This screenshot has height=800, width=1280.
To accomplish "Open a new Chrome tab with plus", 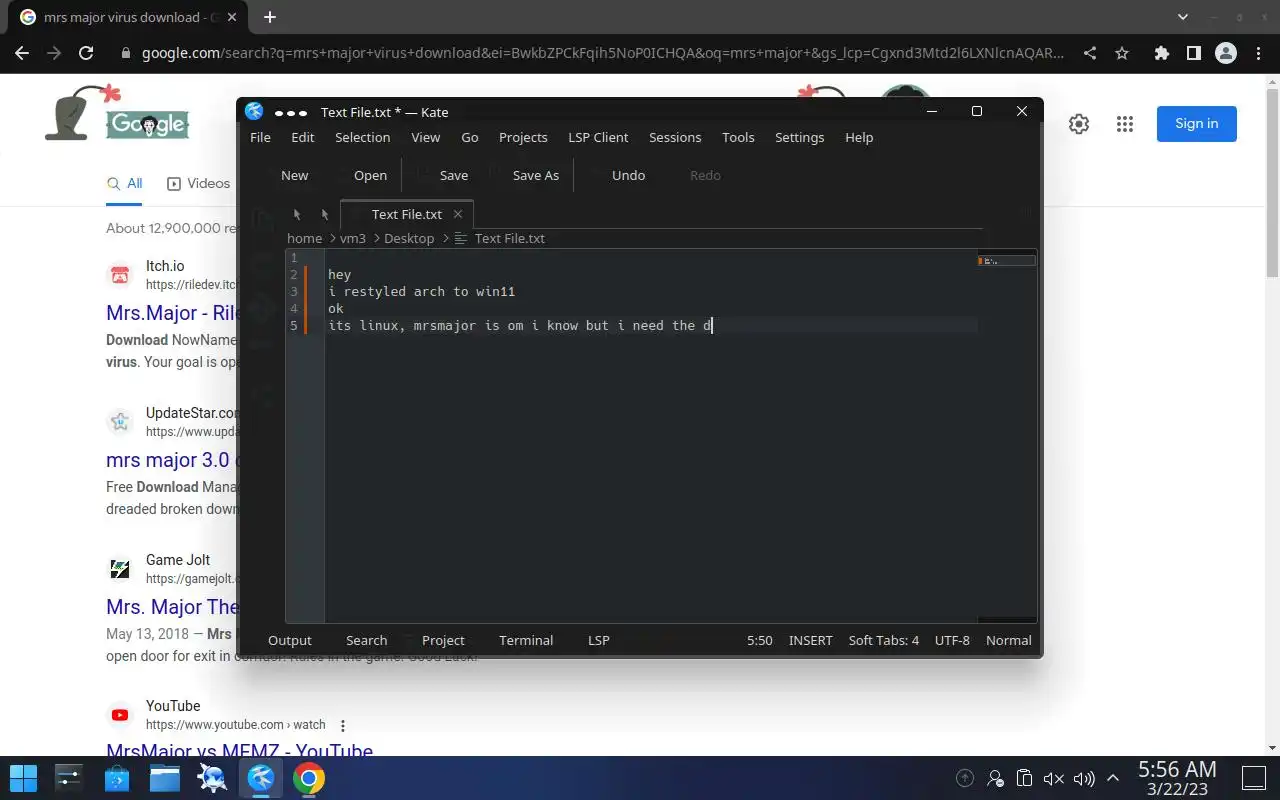I will click(x=270, y=17).
